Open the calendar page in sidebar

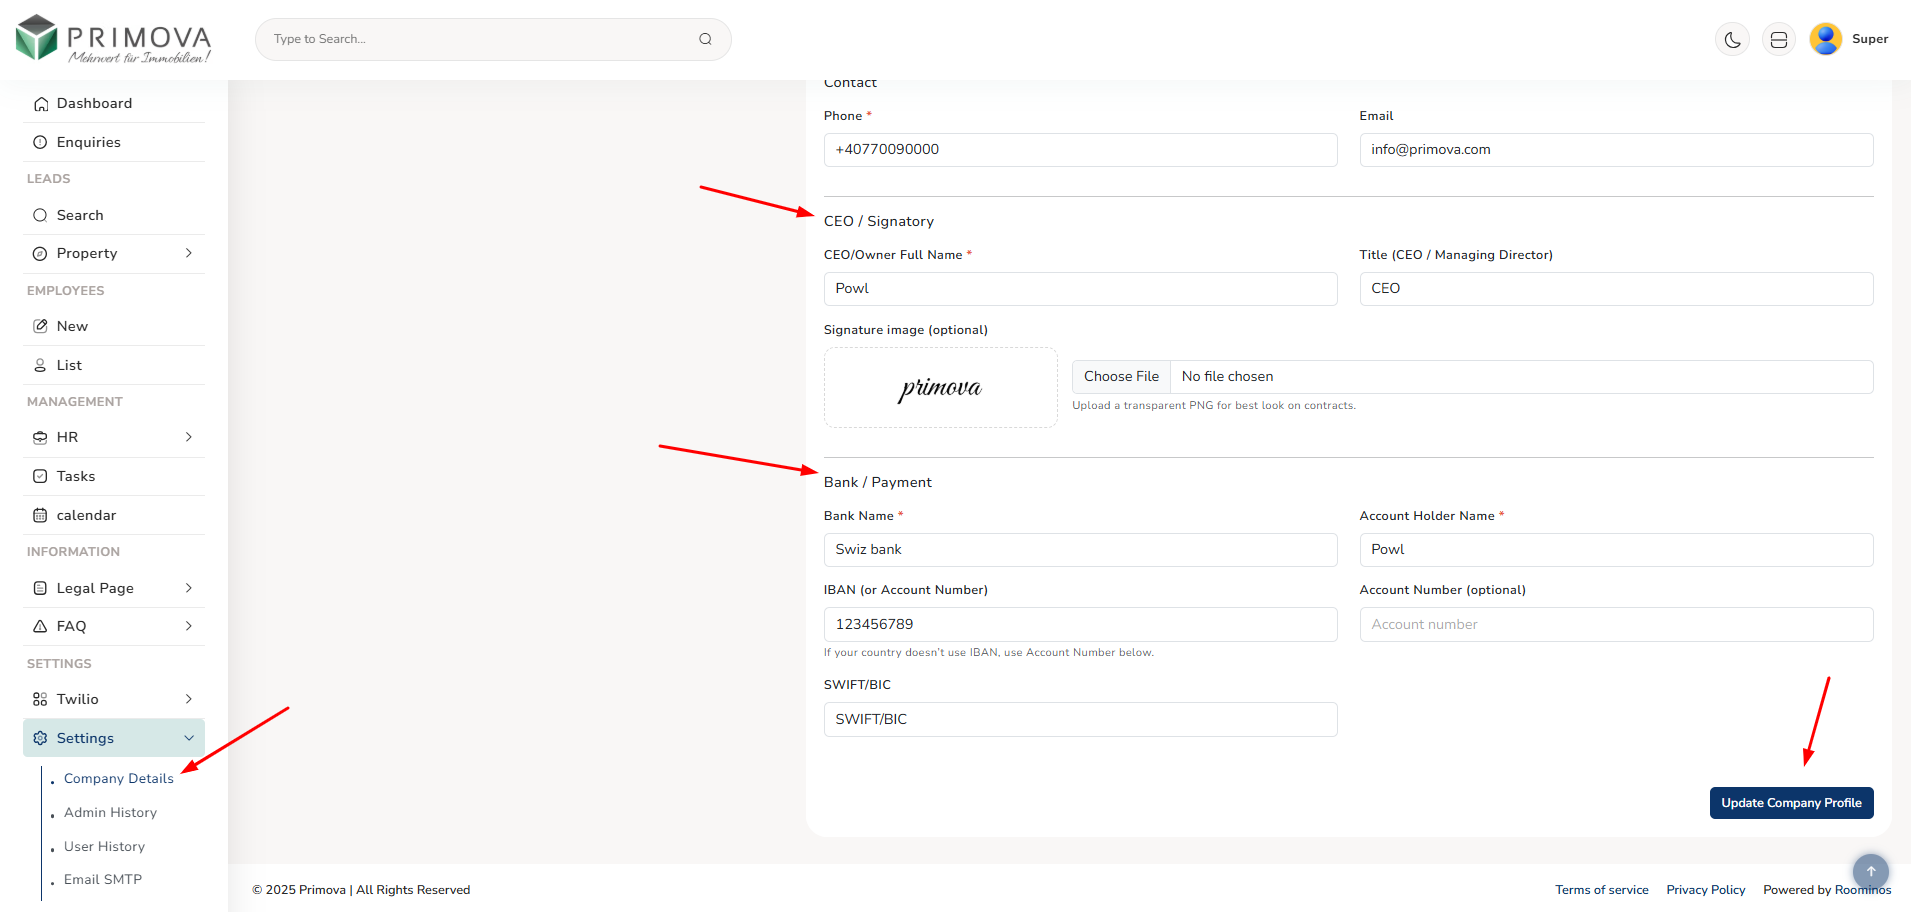86,515
